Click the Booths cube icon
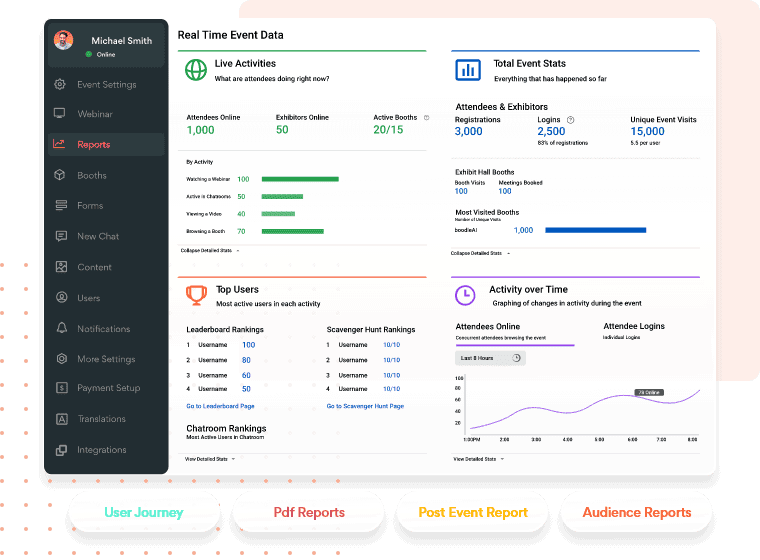Image resolution: width=760 pixels, height=560 pixels. tap(61, 176)
